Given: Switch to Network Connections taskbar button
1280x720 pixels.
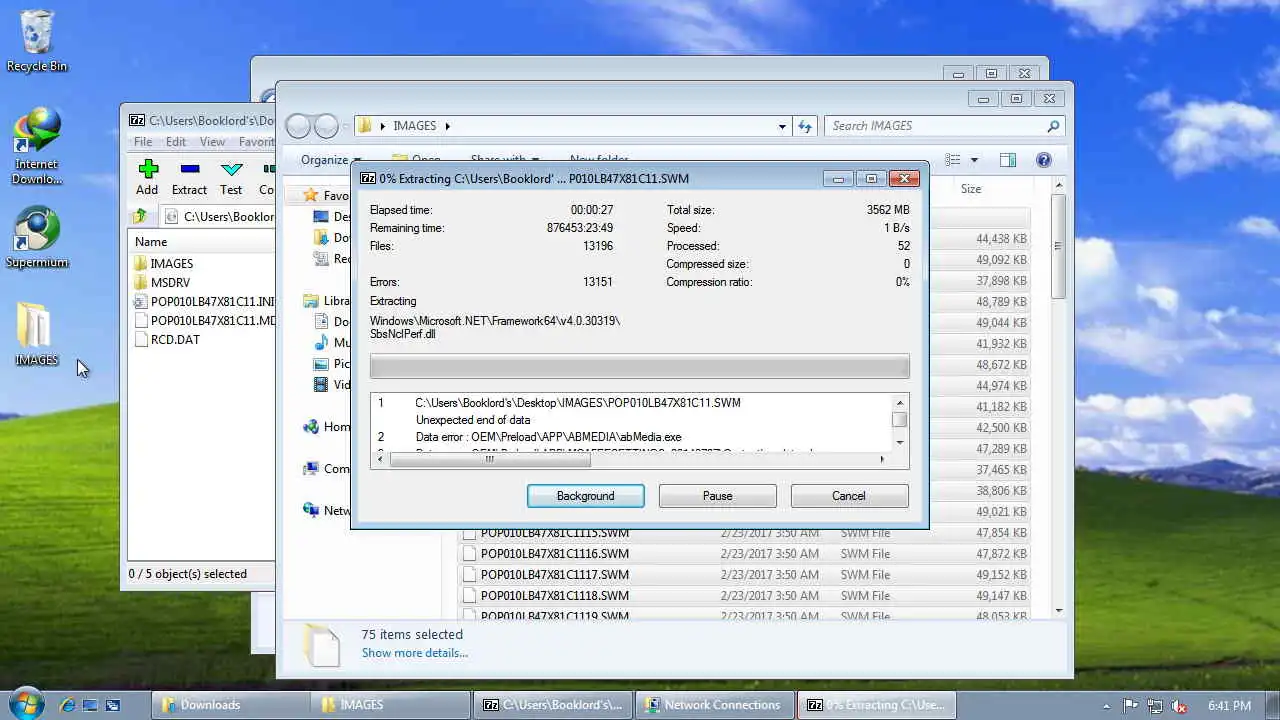Looking at the screenshot, I should (x=716, y=705).
